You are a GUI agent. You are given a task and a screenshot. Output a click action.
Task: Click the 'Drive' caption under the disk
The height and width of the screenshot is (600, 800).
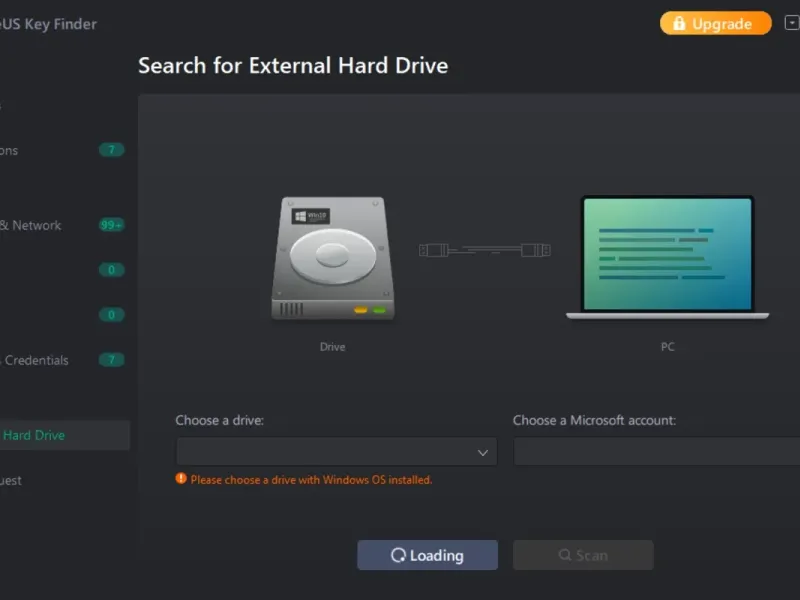pyautogui.click(x=333, y=347)
